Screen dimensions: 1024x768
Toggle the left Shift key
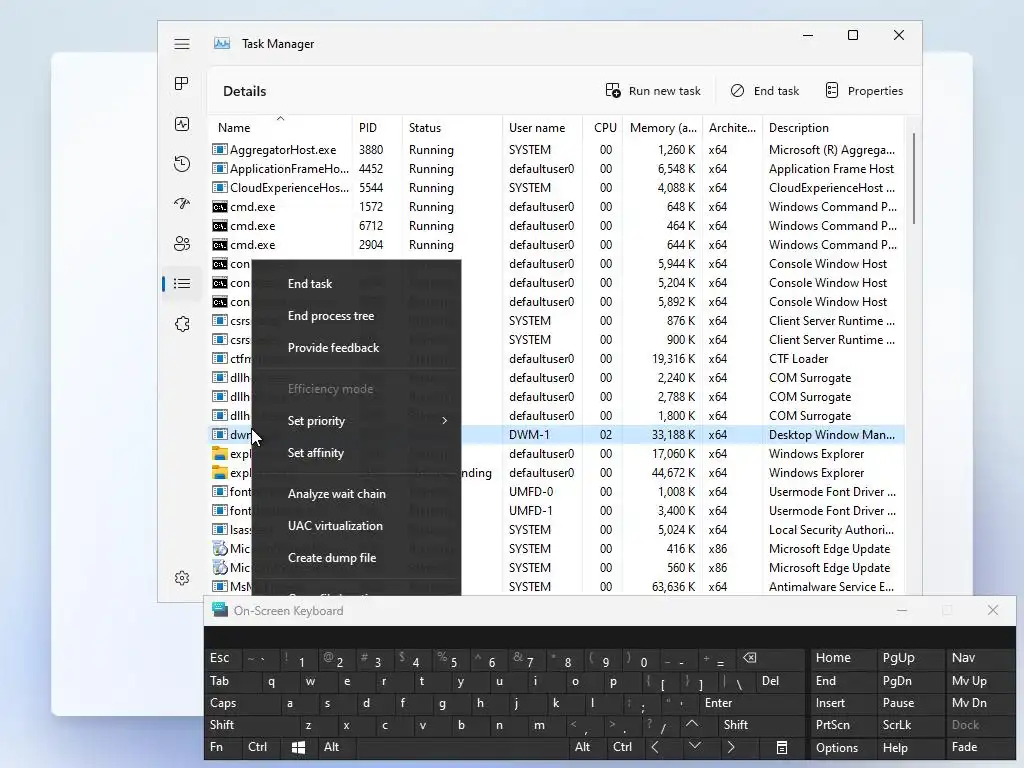coord(251,725)
